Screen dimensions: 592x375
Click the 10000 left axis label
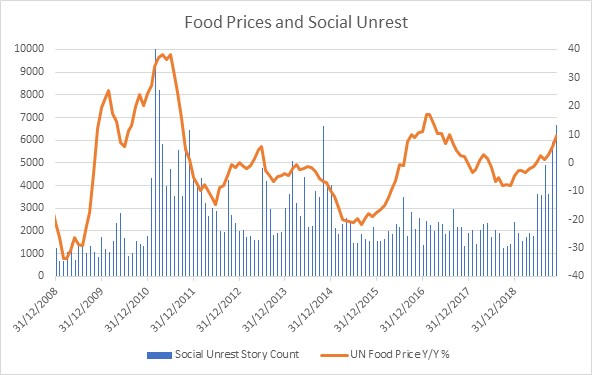point(29,49)
